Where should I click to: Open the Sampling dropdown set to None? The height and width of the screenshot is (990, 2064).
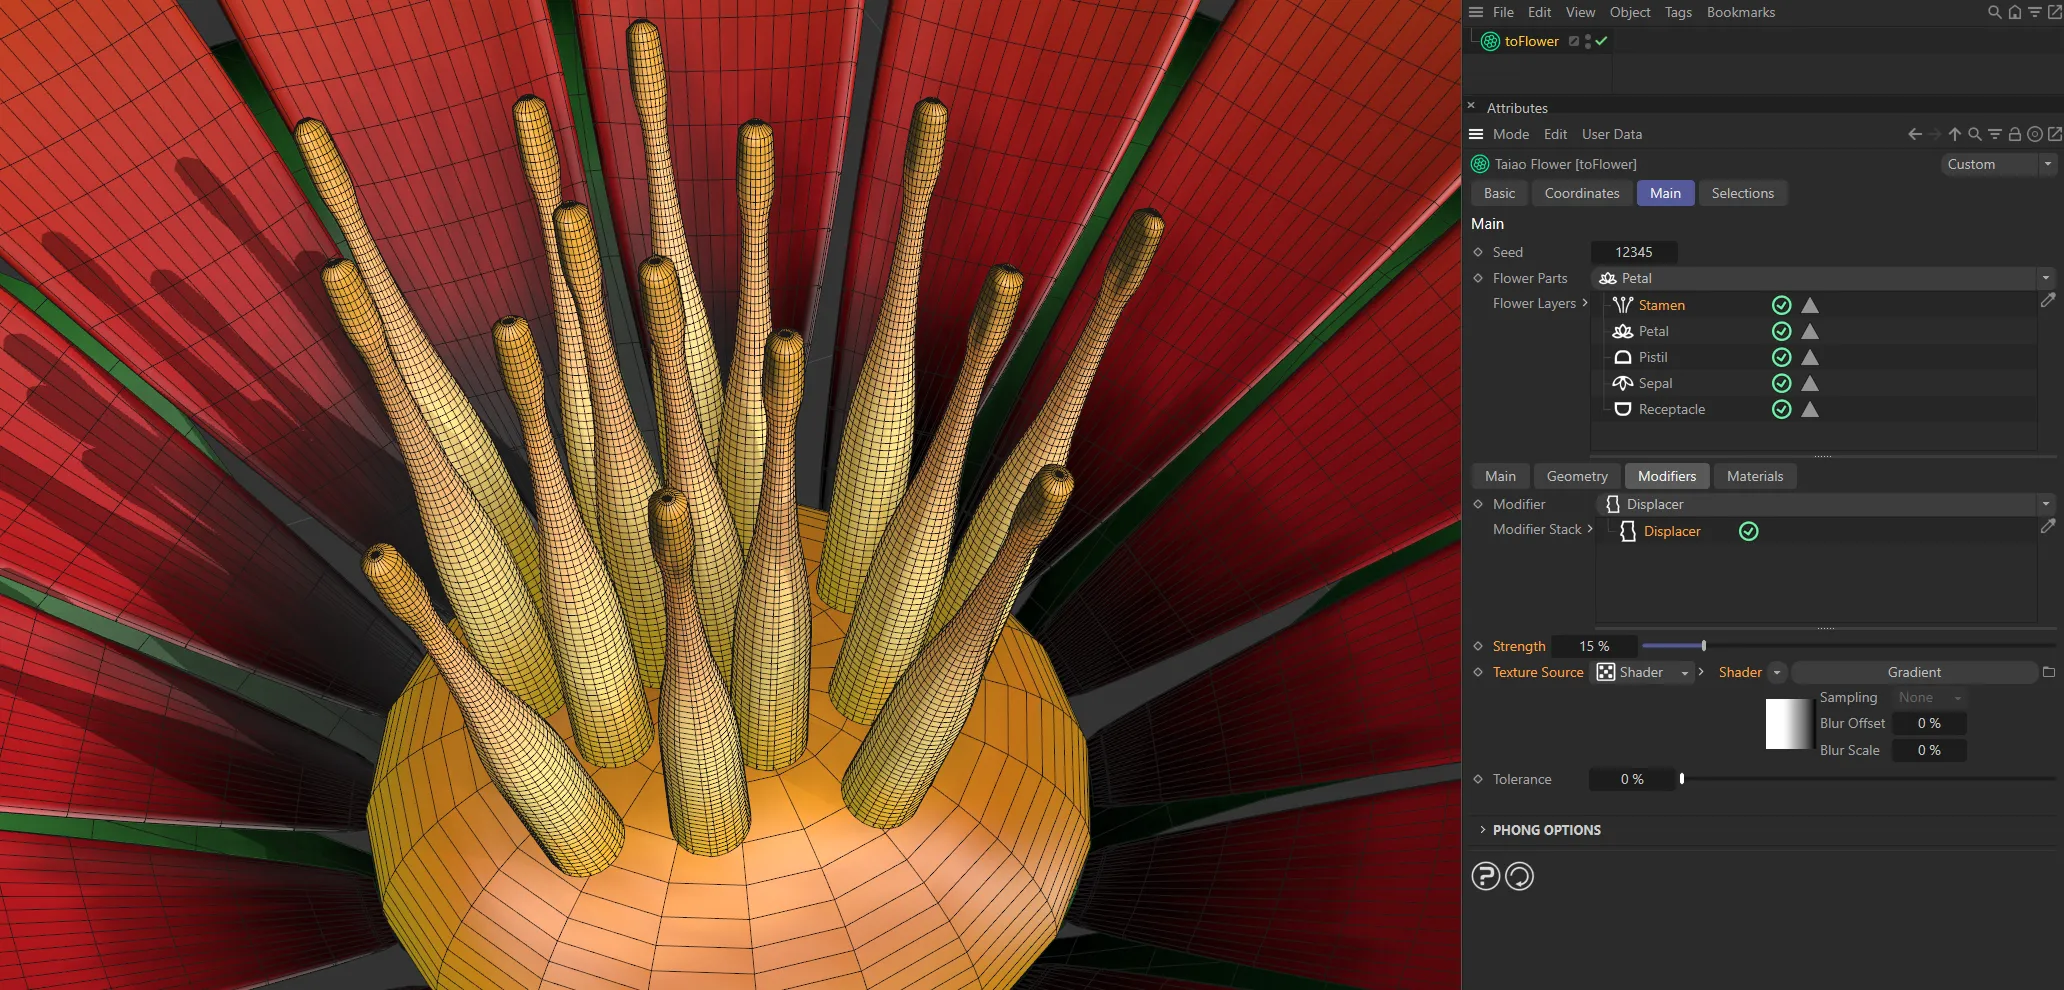click(x=1927, y=697)
